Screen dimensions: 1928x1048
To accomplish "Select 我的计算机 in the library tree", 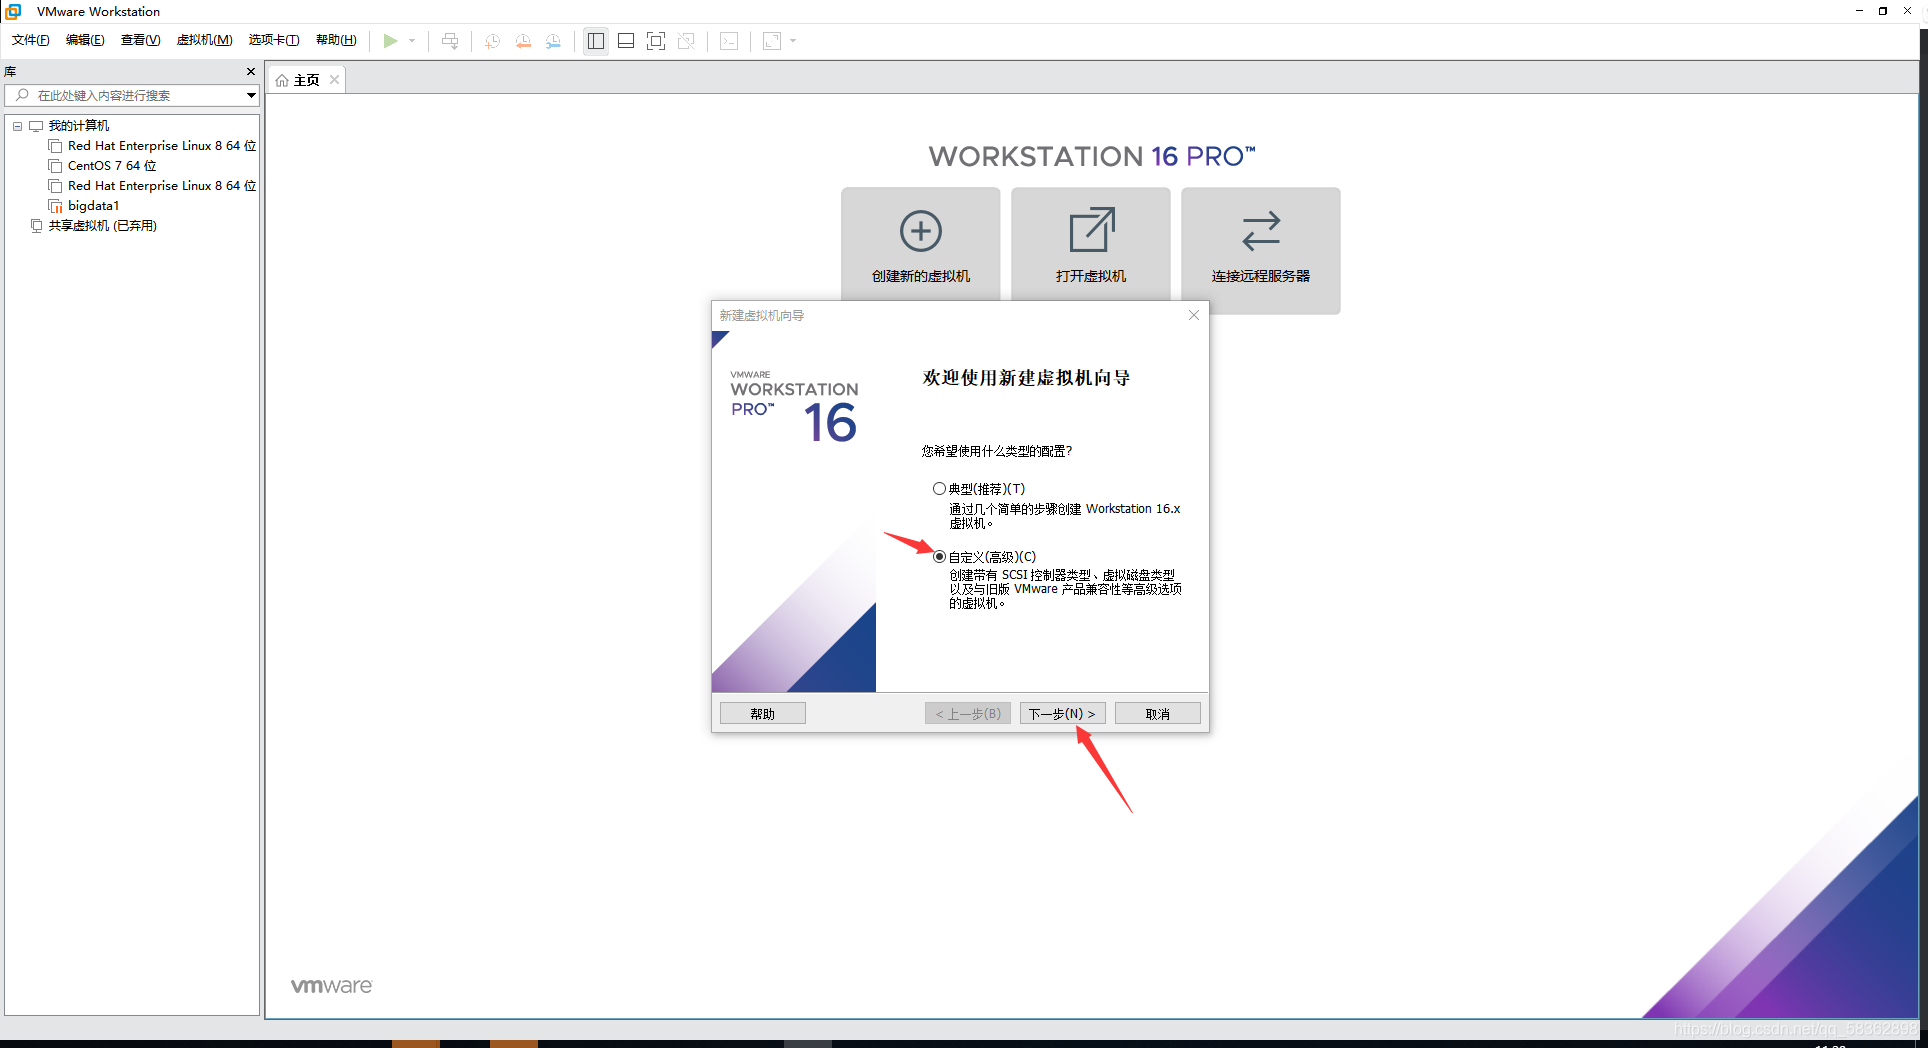I will click(79, 126).
